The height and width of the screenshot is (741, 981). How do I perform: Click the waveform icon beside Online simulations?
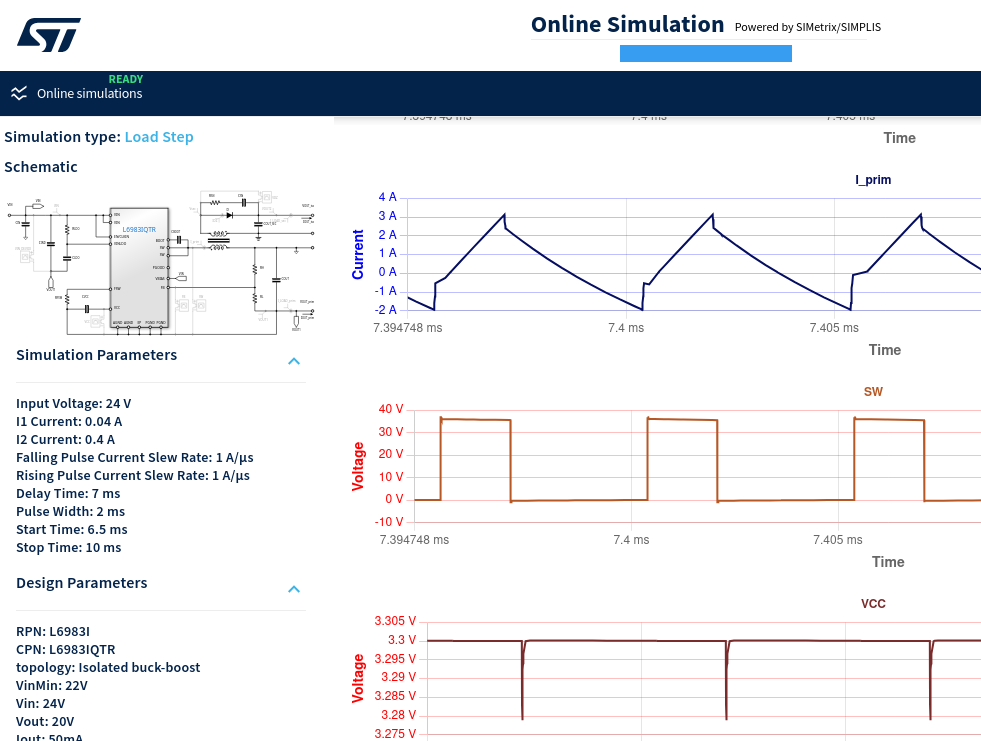[19, 93]
